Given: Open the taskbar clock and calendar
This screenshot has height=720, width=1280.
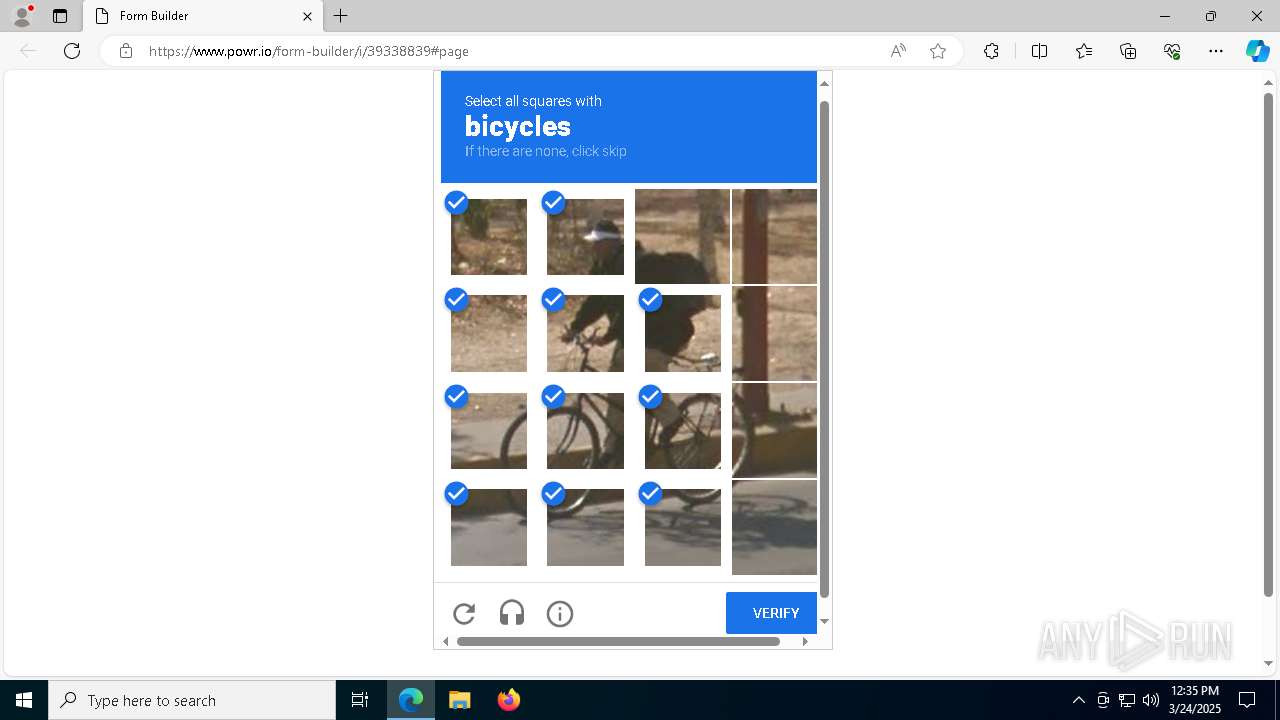Looking at the screenshot, I should pos(1194,700).
